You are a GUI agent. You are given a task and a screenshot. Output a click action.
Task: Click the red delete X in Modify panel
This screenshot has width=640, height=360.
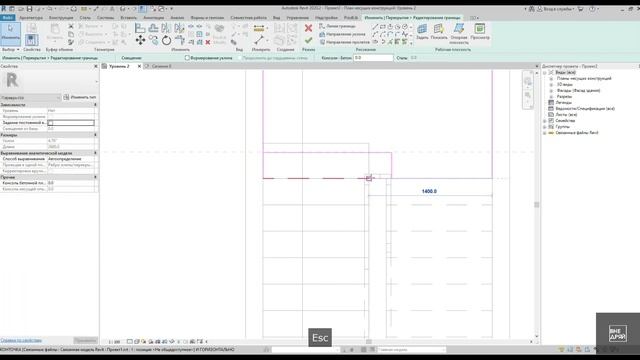pyautogui.click(x=208, y=42)
